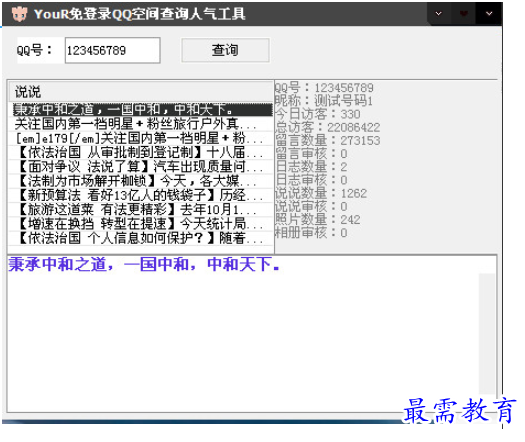
Task: Select row 【法制为市场解开枷锁】
Action: [x=141, y=181]
